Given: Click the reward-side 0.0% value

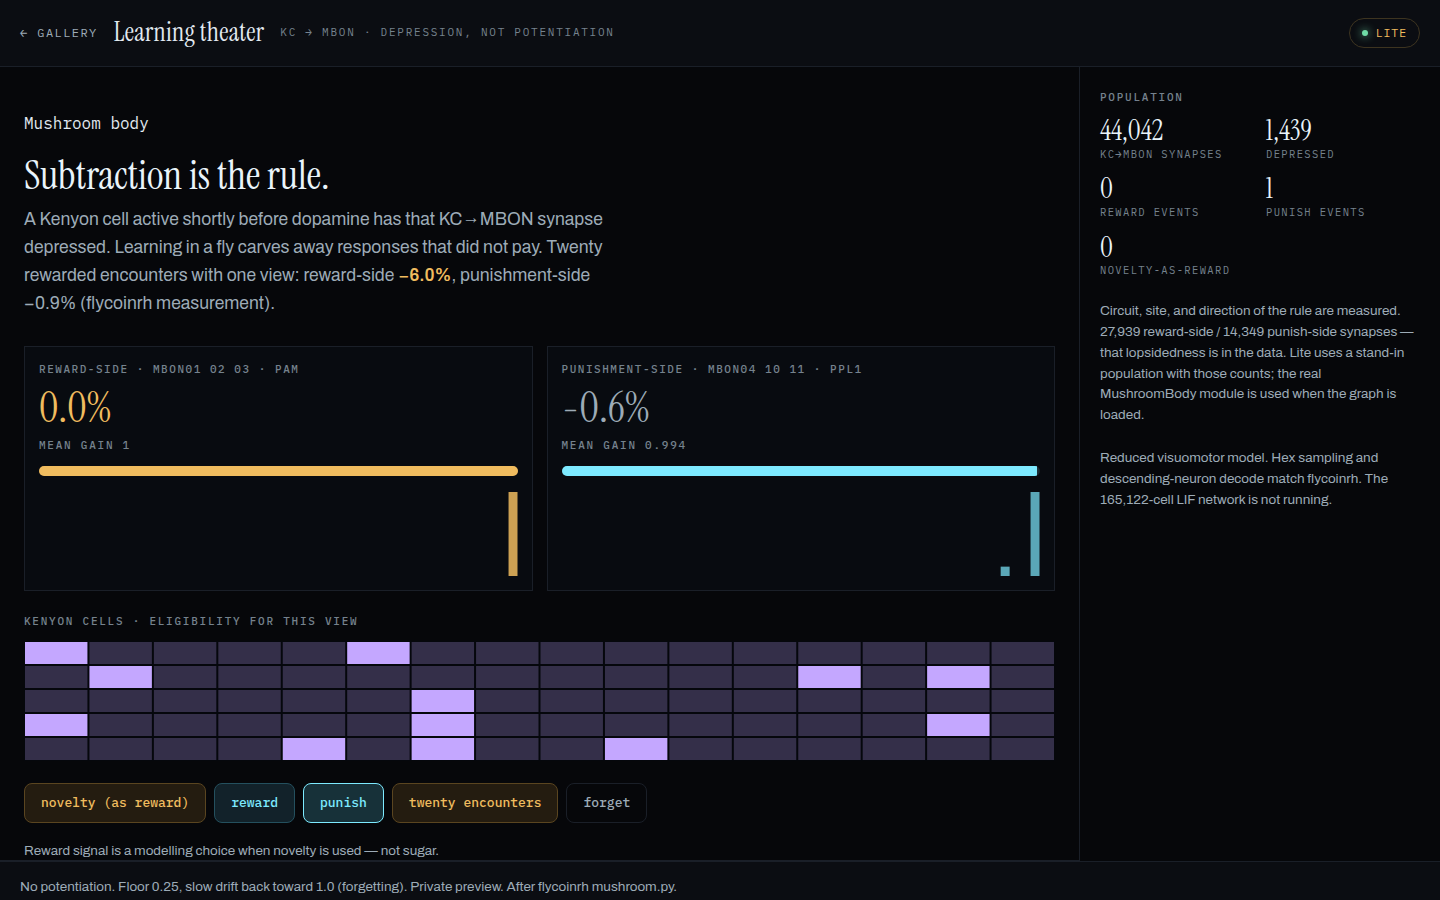Looking at the screenshot, I should pyautogui.click(x=75, y=407).
